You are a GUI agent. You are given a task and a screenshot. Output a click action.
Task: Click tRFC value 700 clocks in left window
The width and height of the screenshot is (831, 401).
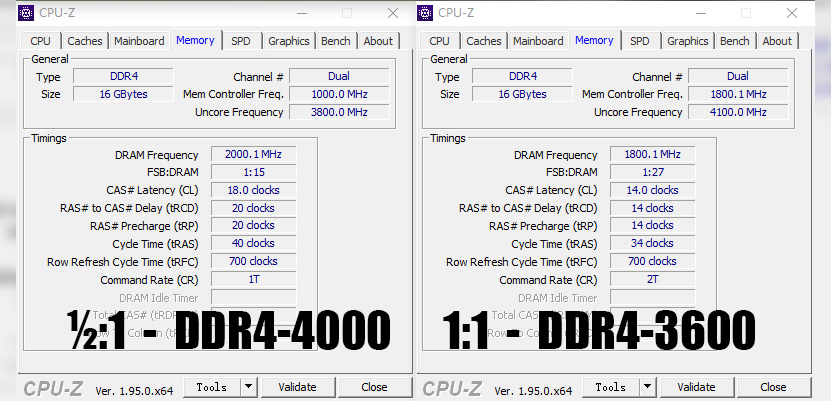click(x=253, y=261)
